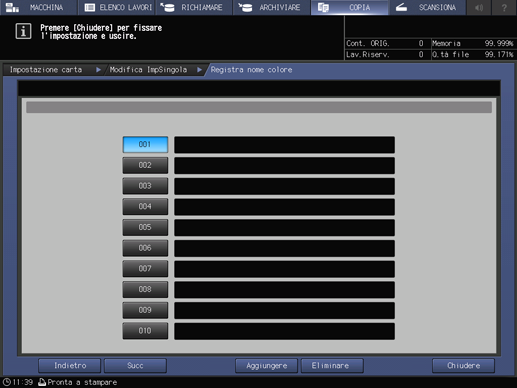Click the scanner icon in SCANSIONA
517x388 pixels.
click(x=401, y=7)
